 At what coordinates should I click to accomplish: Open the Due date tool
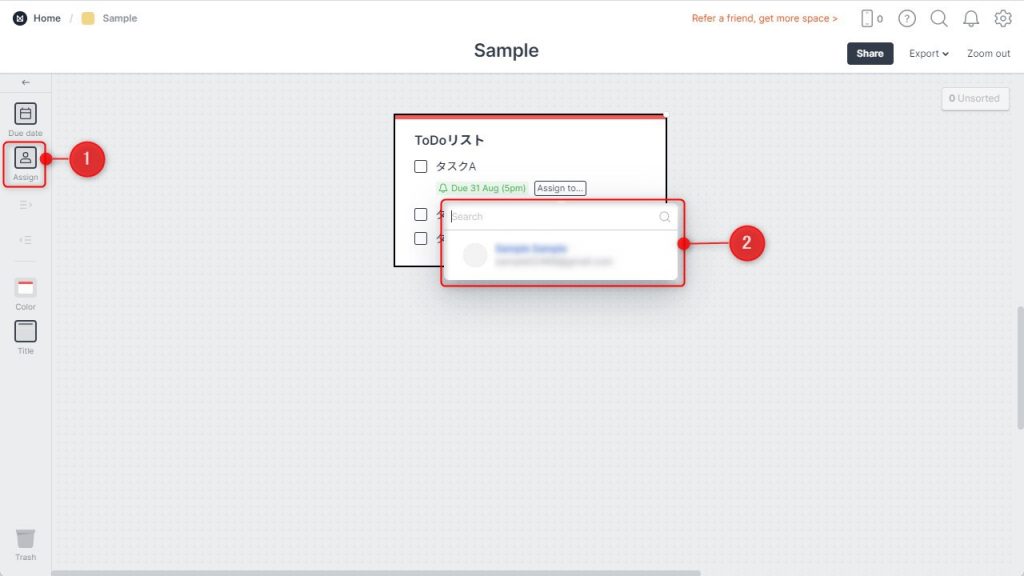click(x=25, y=119)
